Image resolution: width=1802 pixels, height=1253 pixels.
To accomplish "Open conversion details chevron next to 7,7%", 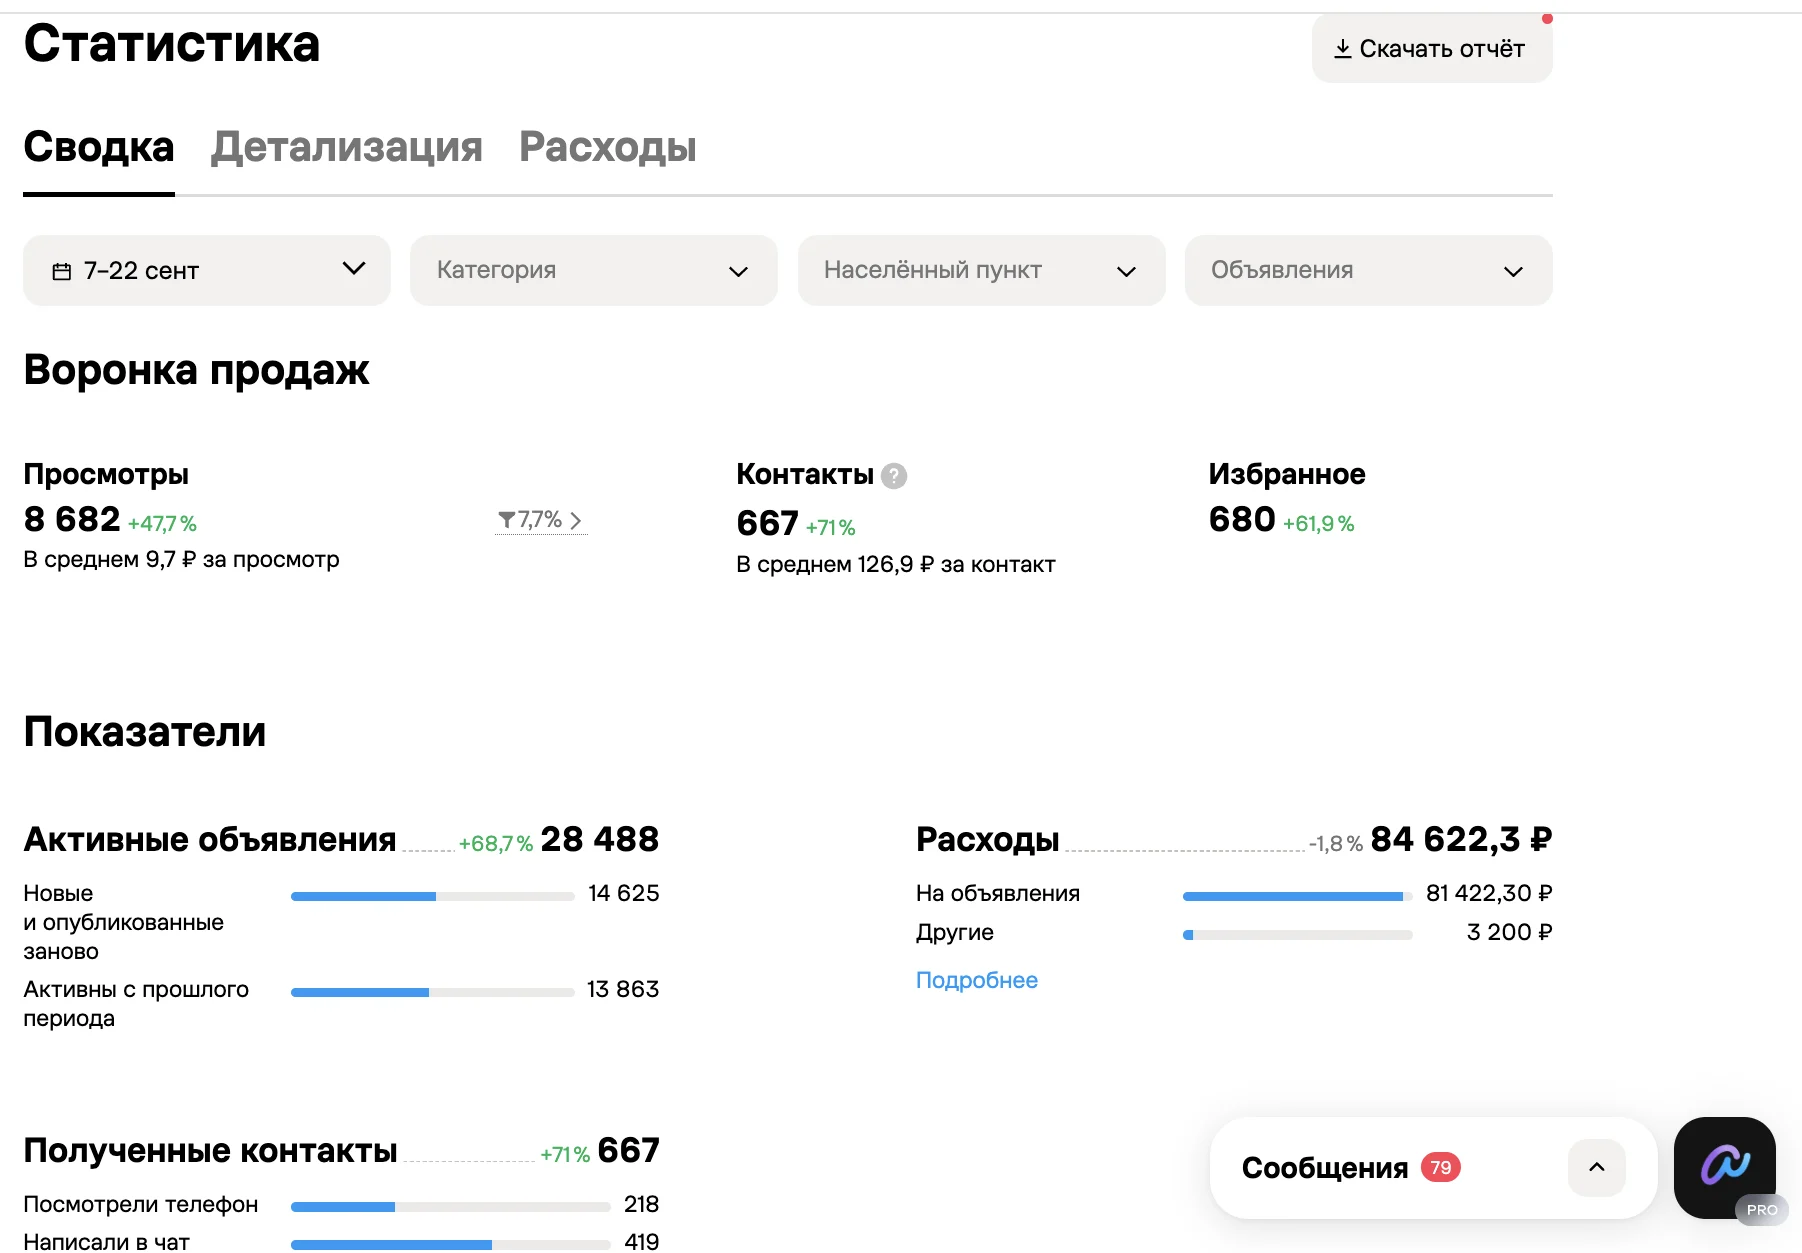I will pyautogui.click(x=576, y=520).
